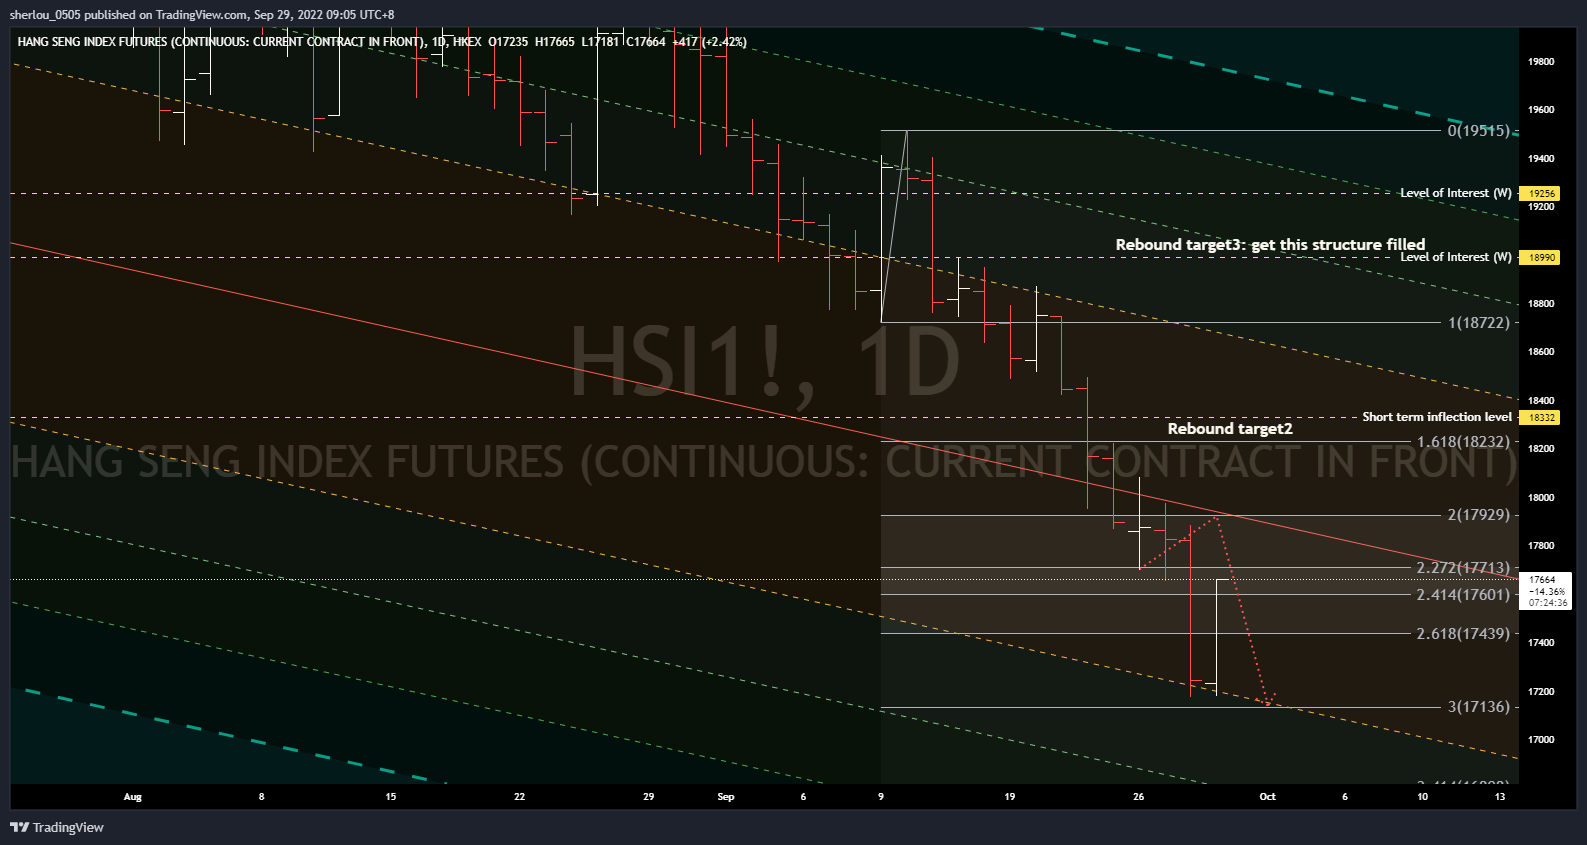Image resolution: width=1587 pixels, height=845 pixels.
Task: Select the 2.618(17439) Fibonacci level label
Action: (x=1464, y=634)
